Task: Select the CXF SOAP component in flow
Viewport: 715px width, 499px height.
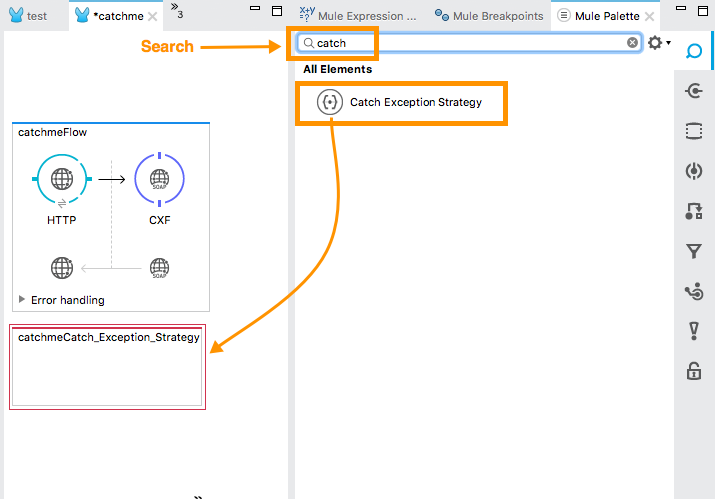Action: pyautogui.click(x=159, y=179)
